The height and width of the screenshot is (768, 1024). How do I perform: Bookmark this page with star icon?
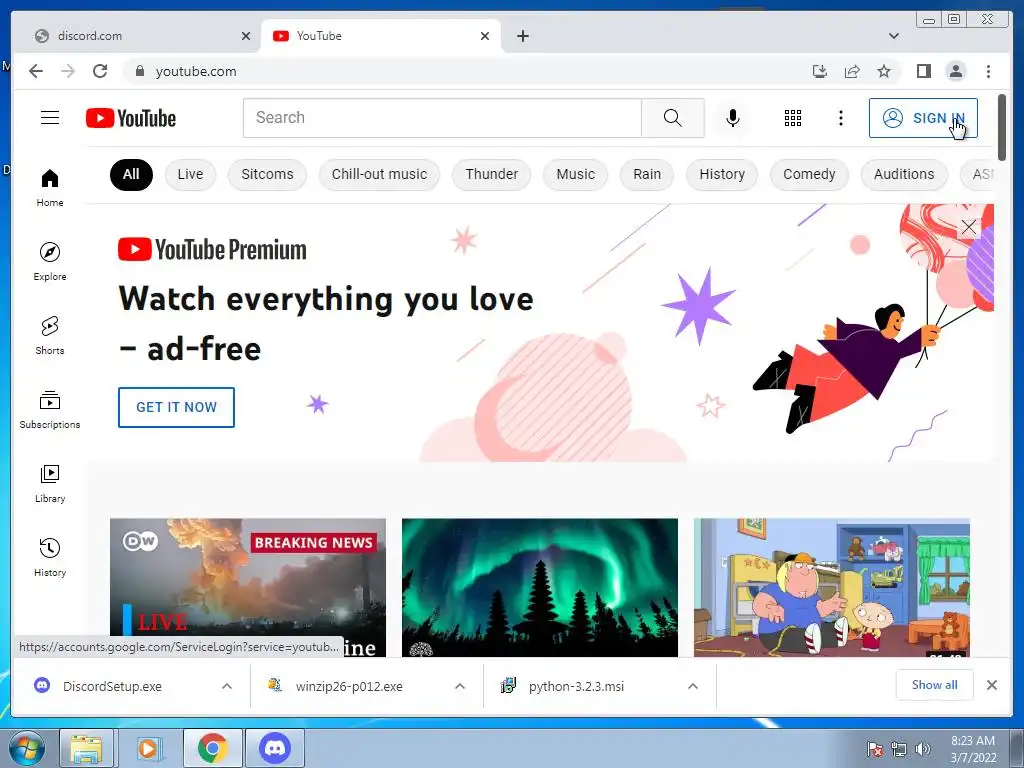point(884,71)
